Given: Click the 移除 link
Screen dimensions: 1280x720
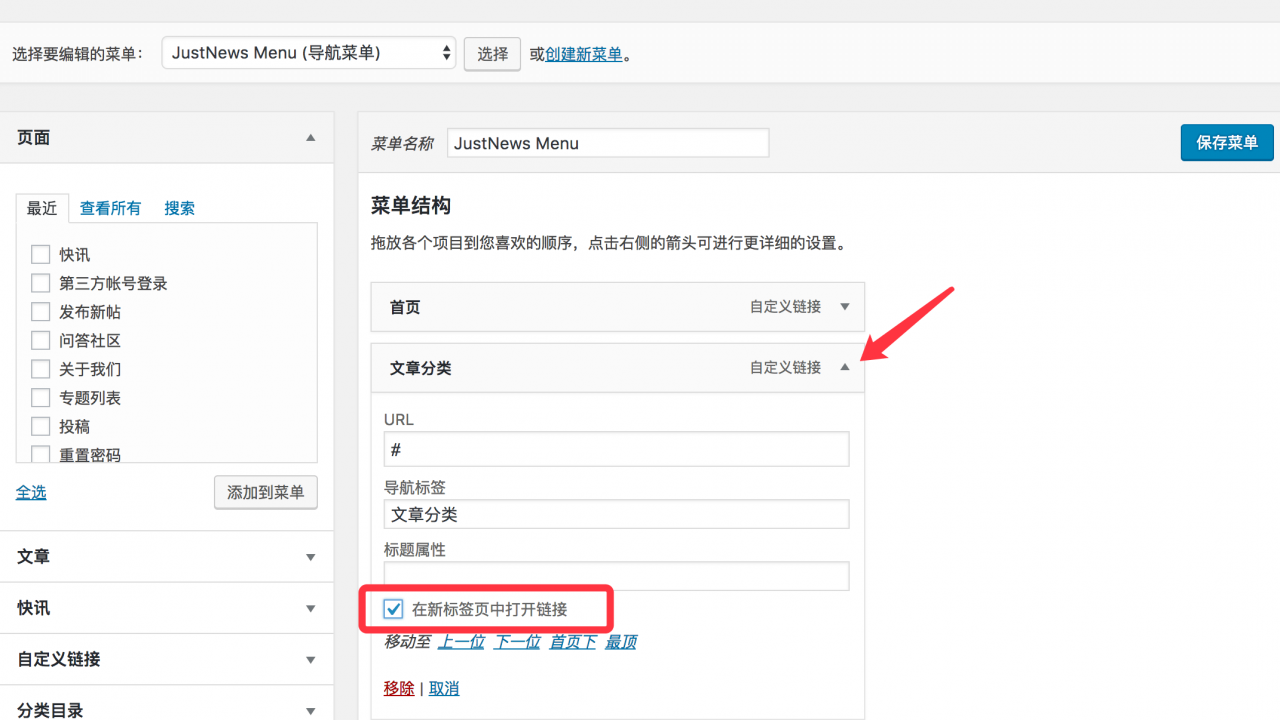Looking at the screenshot, I should 399,688.
